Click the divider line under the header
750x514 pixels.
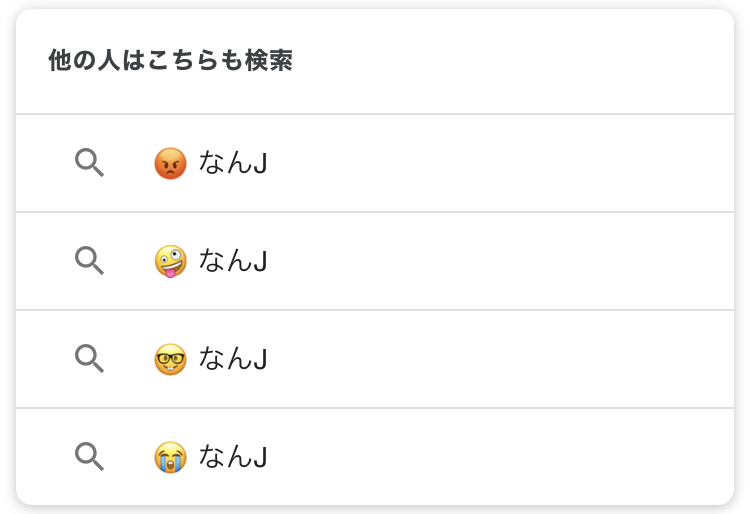pos(375,114)
